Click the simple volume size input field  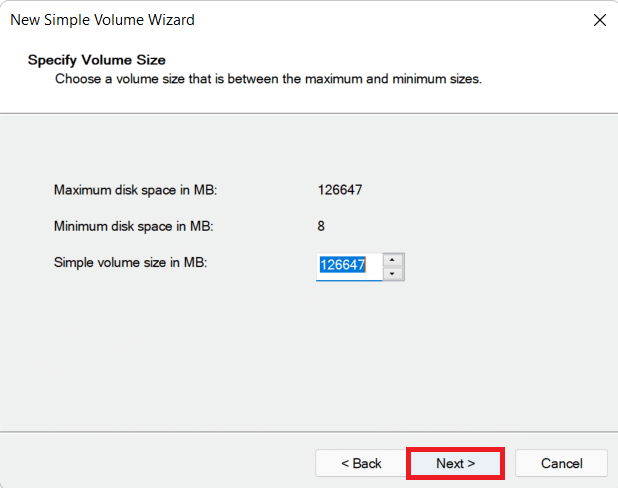349,266
